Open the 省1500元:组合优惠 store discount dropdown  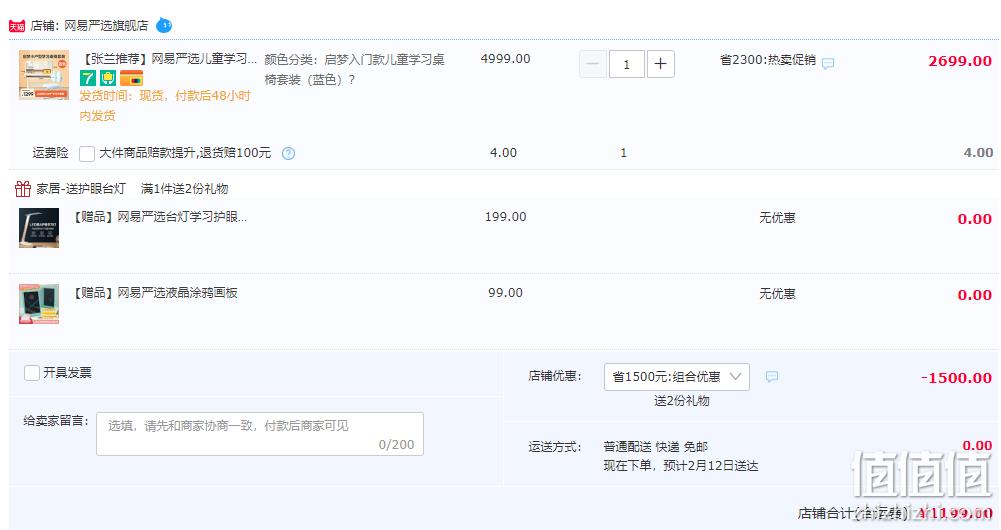tap(677, 377)
